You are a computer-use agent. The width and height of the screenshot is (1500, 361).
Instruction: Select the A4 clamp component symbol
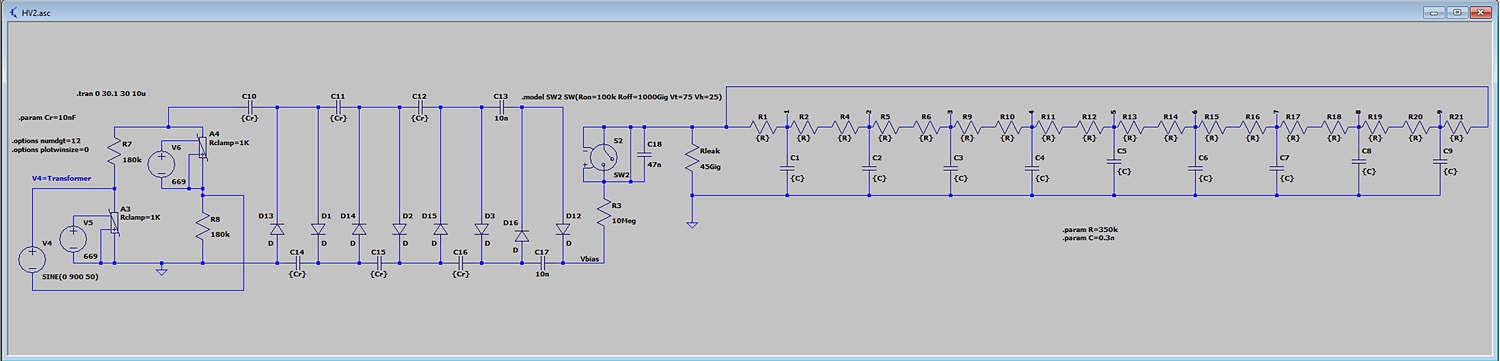tap(201, 148)
